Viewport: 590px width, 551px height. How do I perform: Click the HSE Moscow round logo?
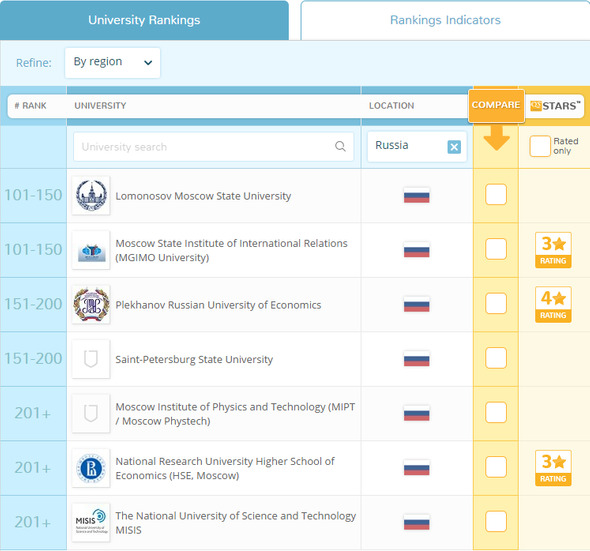click(91, 468)
